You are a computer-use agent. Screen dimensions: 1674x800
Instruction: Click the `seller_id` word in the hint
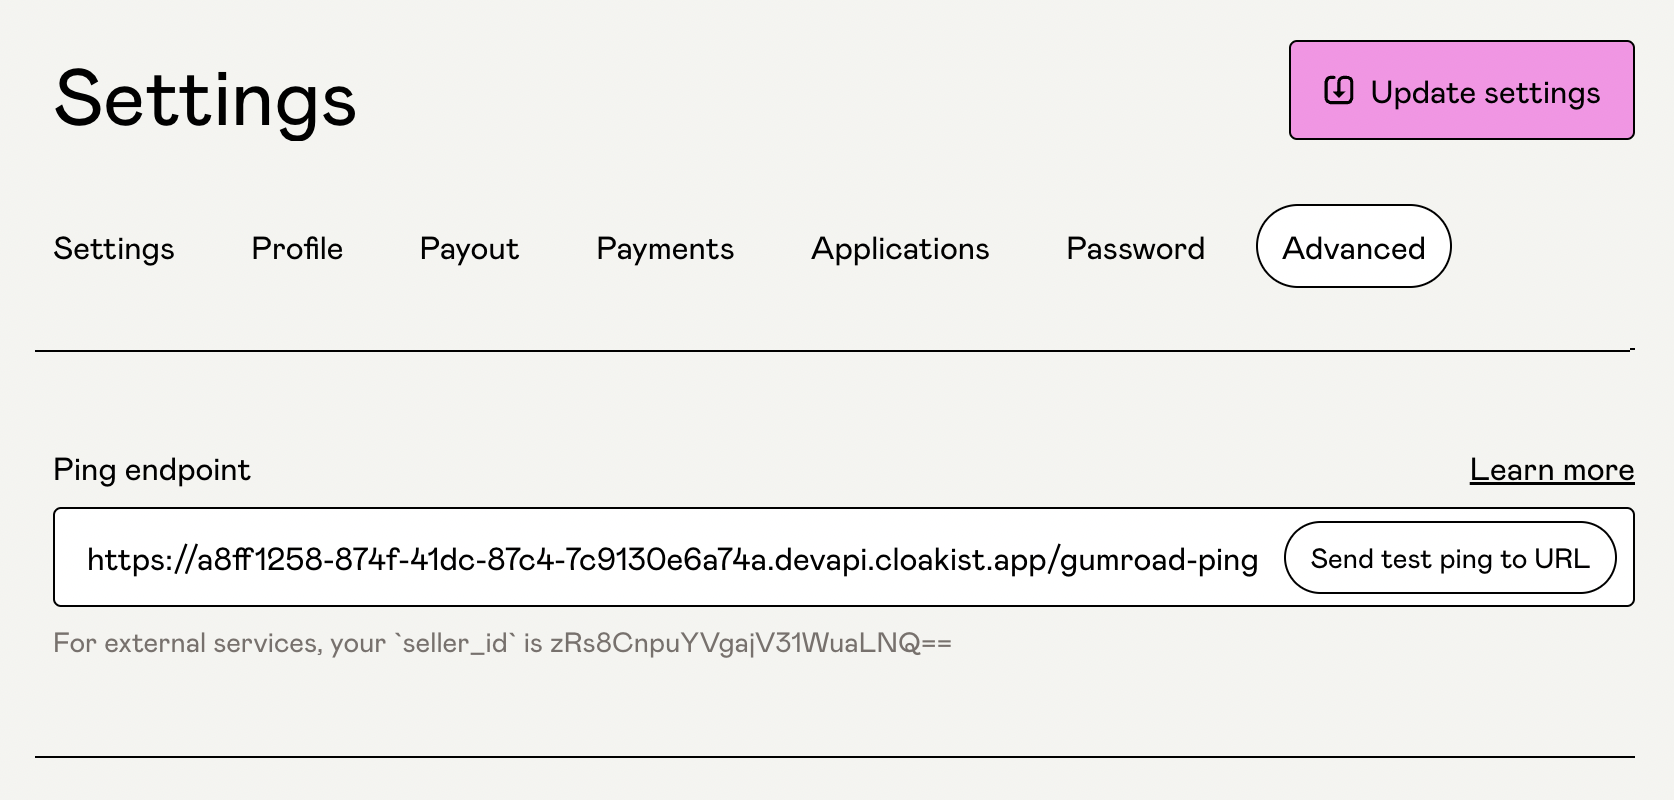pyautogui.click(x=455, y=642)
